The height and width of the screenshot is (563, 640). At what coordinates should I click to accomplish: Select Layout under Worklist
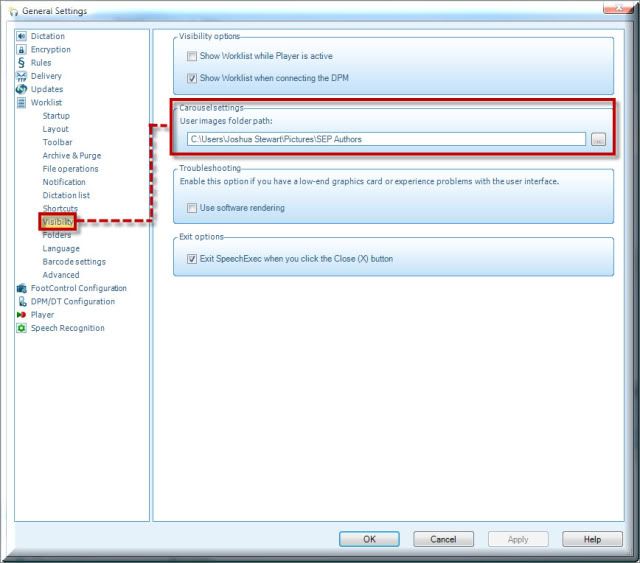[56, 129]
